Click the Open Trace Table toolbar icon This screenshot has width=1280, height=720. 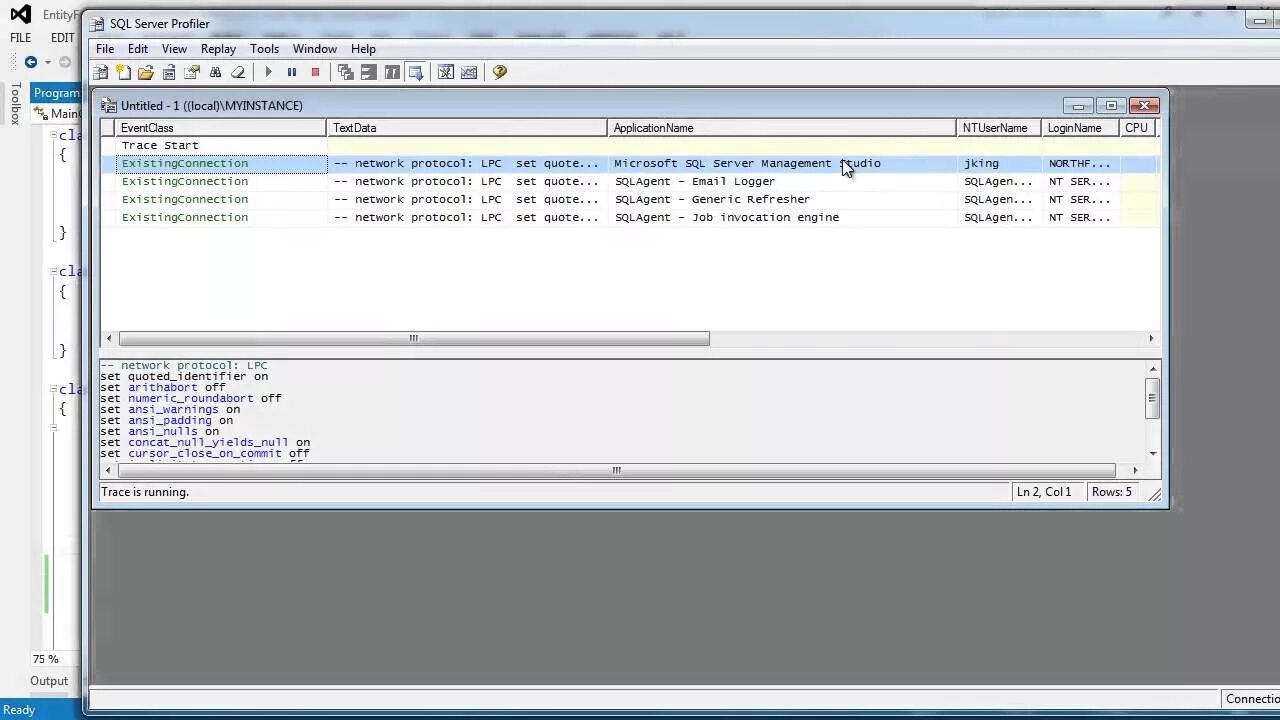click(x=169, y=72)
